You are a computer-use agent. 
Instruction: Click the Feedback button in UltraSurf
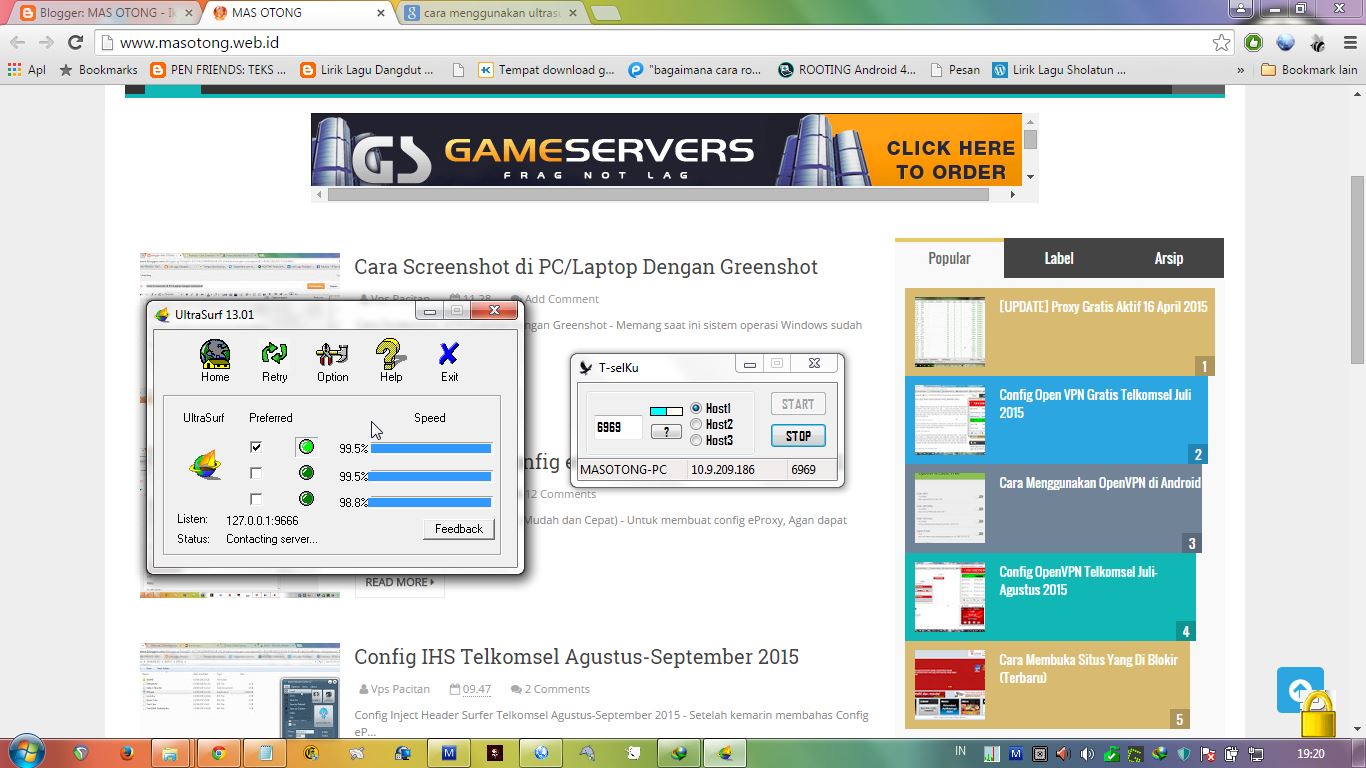[x=459, y=529]
